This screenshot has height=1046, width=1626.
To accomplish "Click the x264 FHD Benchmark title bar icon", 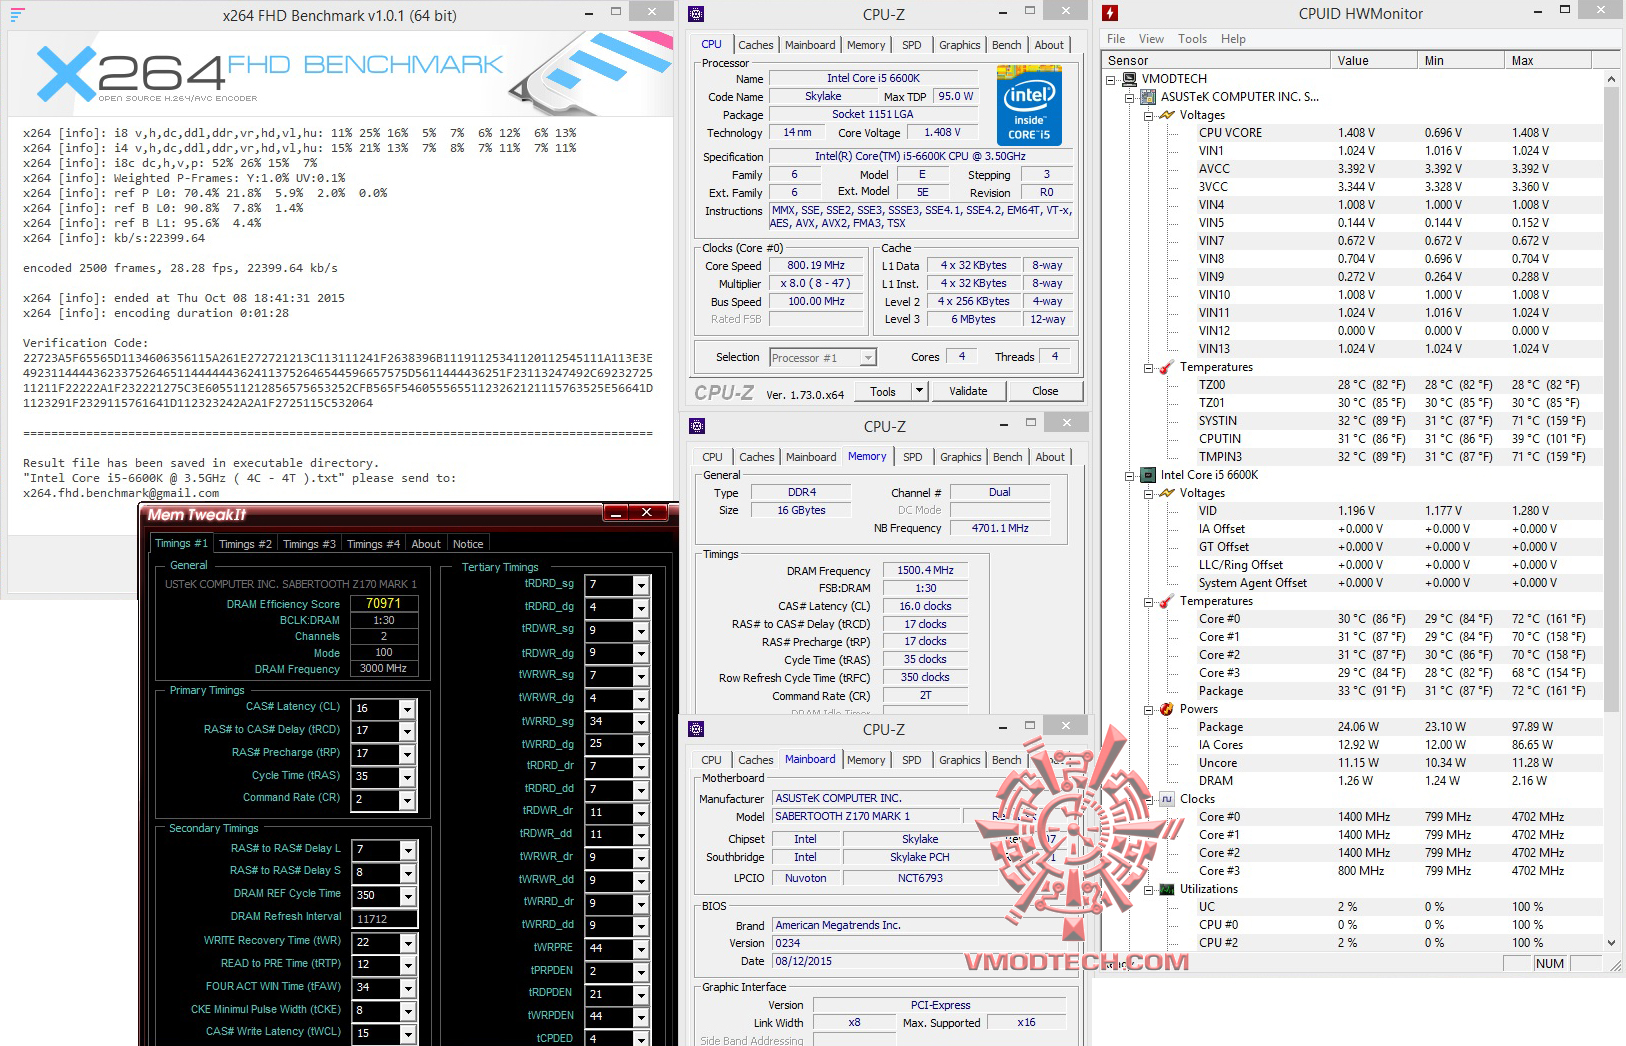I will [x=17, y=14].
